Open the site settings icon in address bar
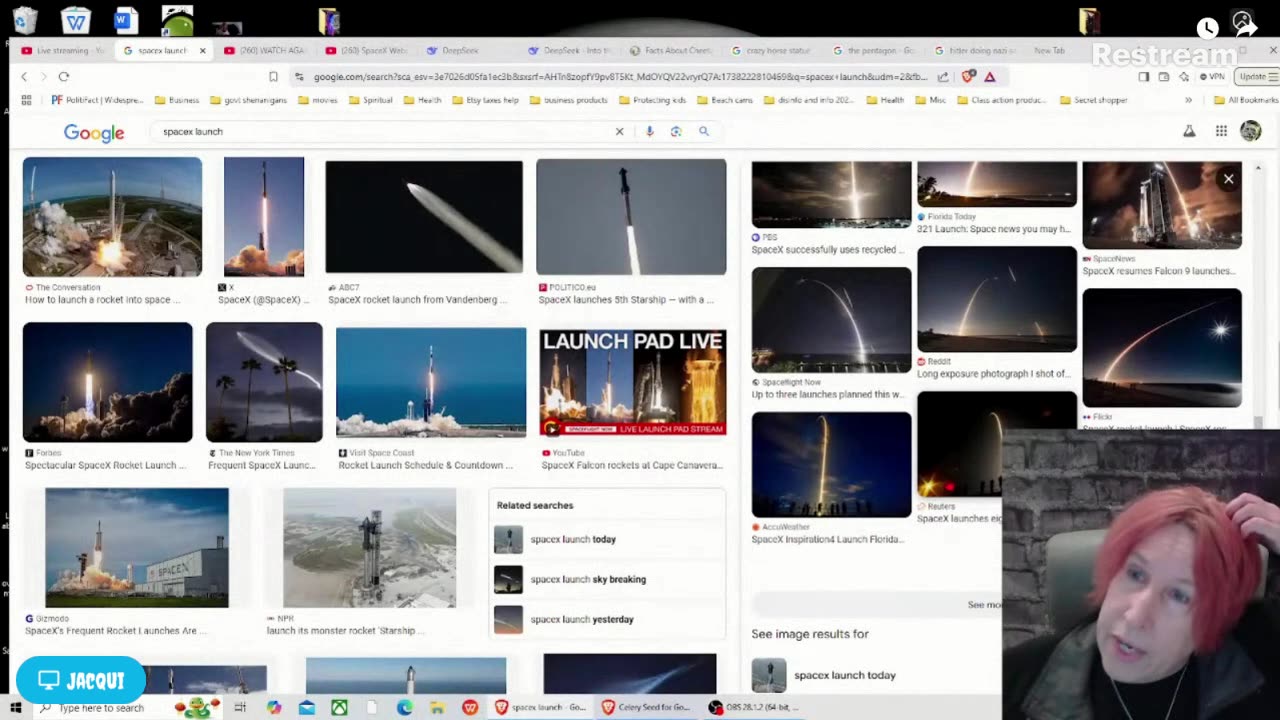The image size is (1280, 720). (x=299, y=77)
